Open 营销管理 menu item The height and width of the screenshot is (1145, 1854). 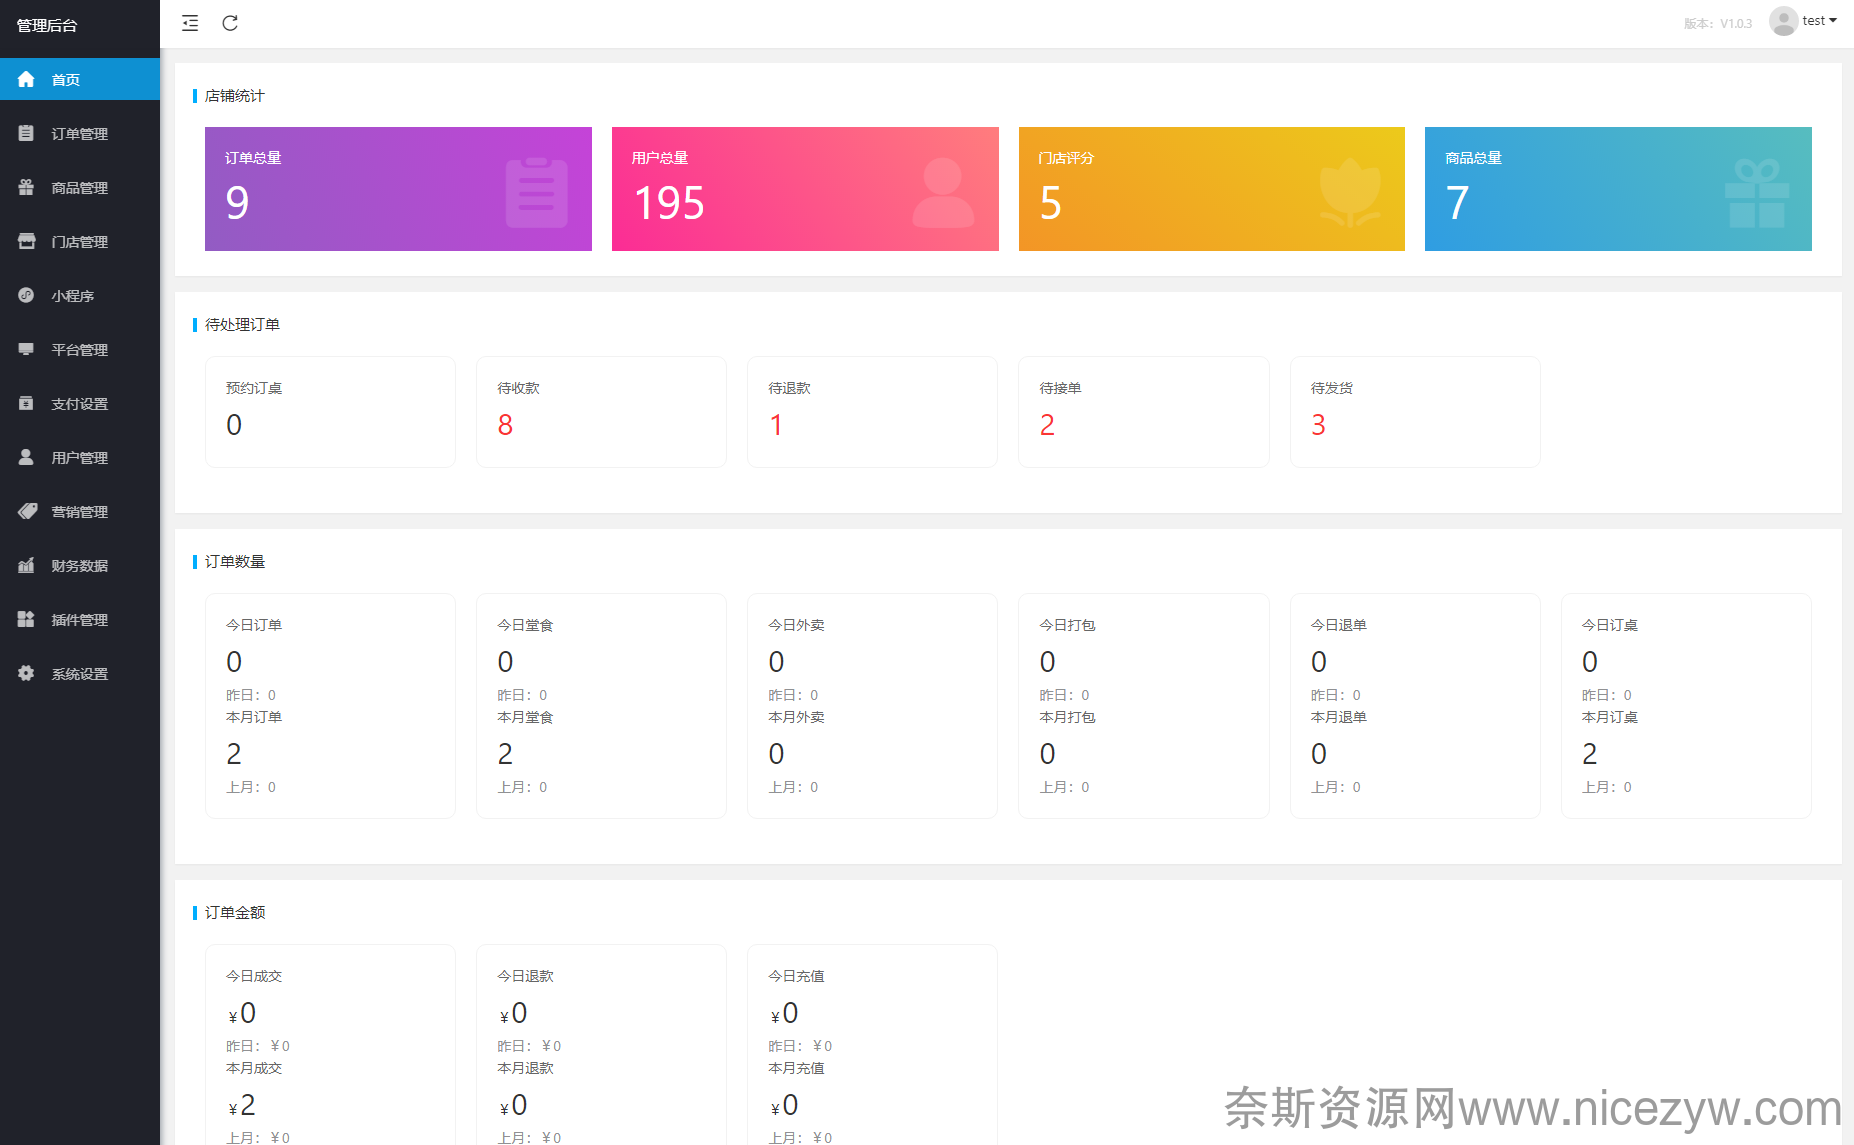[x=80, y=511]
